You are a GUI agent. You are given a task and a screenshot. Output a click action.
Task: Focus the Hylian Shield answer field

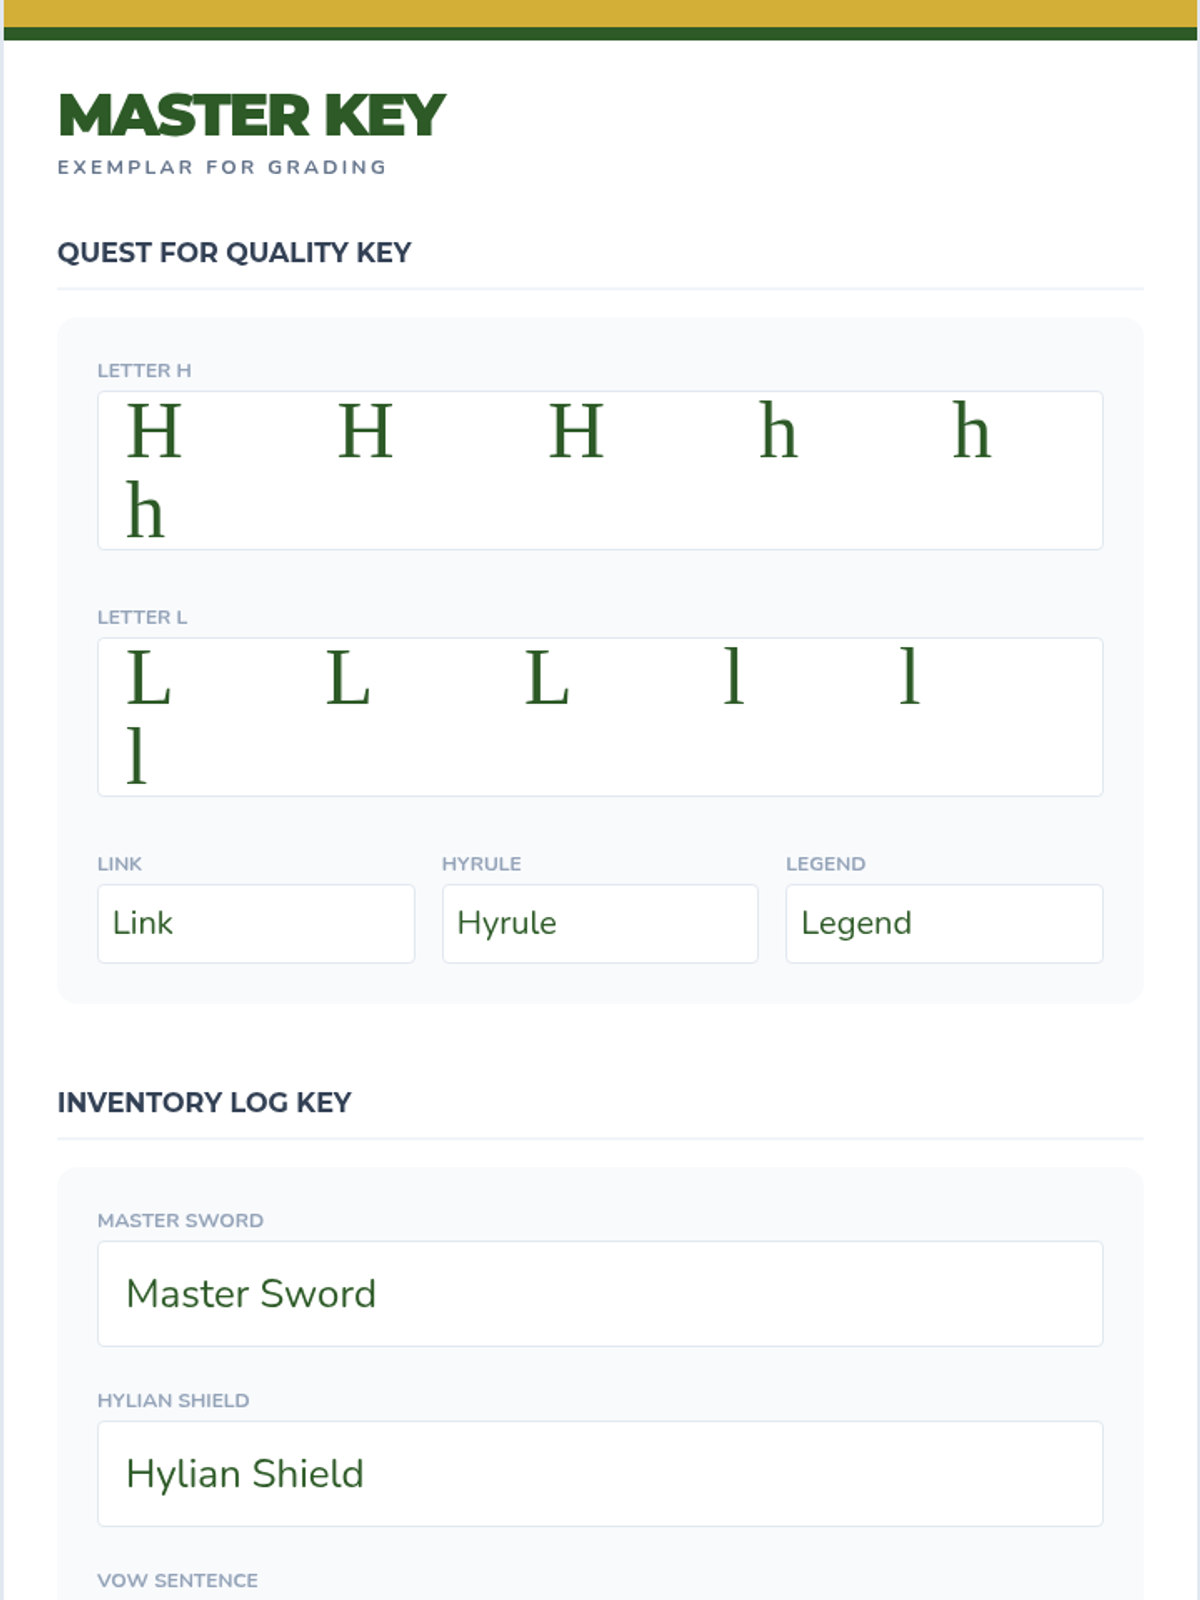[x=600, y=1473]
